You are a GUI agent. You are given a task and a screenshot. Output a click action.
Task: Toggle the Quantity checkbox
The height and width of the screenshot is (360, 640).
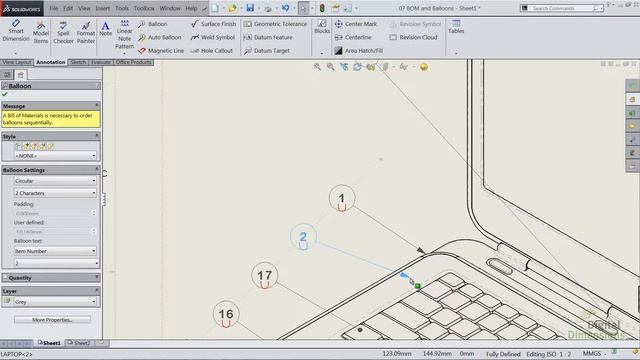tap(5, 278)
